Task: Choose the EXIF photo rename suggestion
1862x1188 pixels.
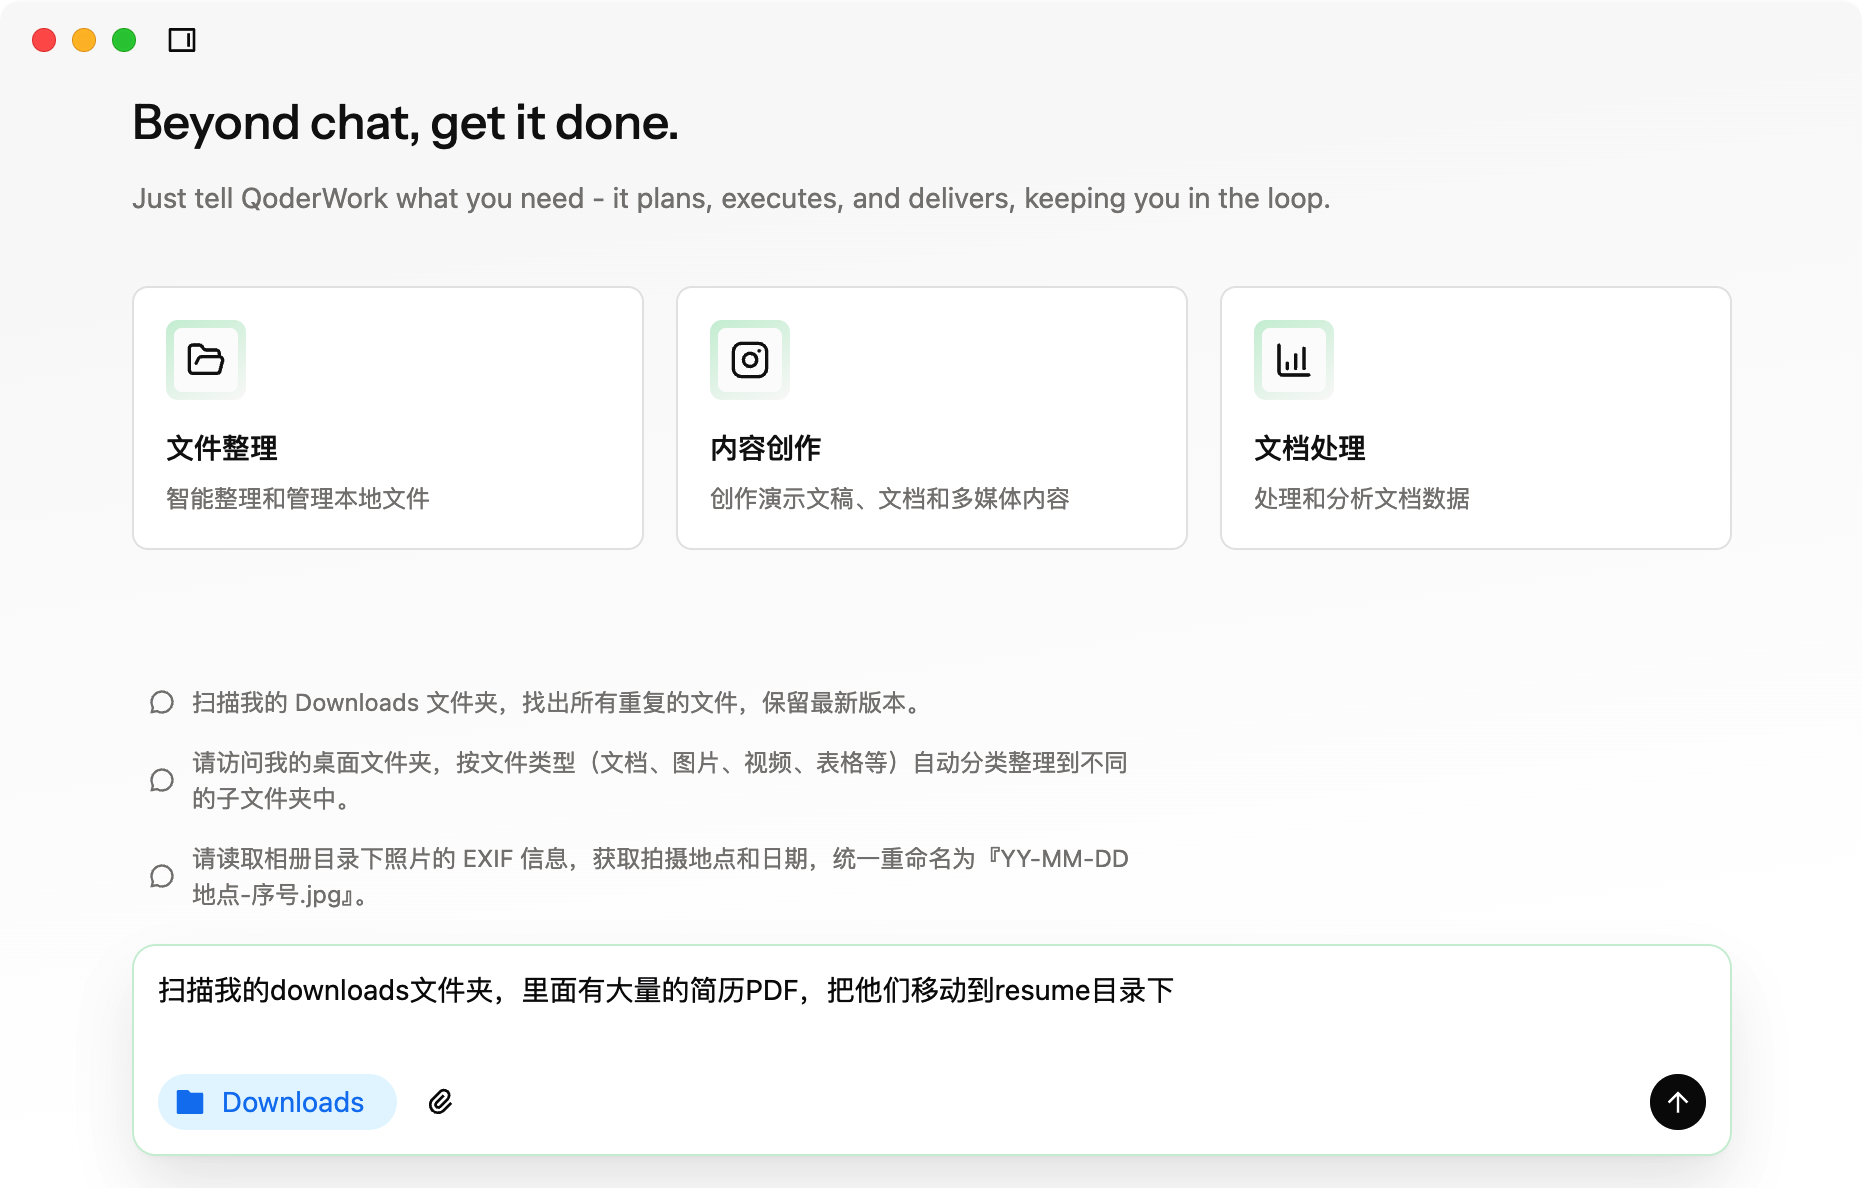Action: (660, 876)
